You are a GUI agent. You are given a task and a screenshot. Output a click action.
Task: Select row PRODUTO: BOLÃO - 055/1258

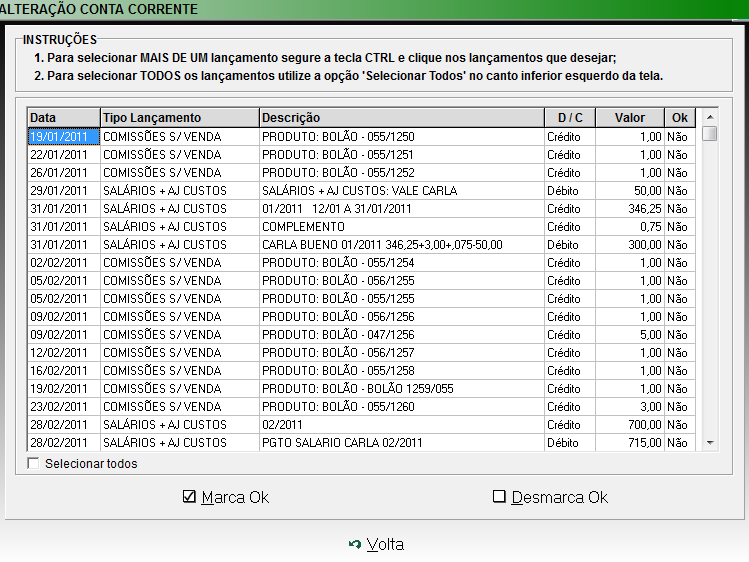pyautogui.click(x=362, y=371)
